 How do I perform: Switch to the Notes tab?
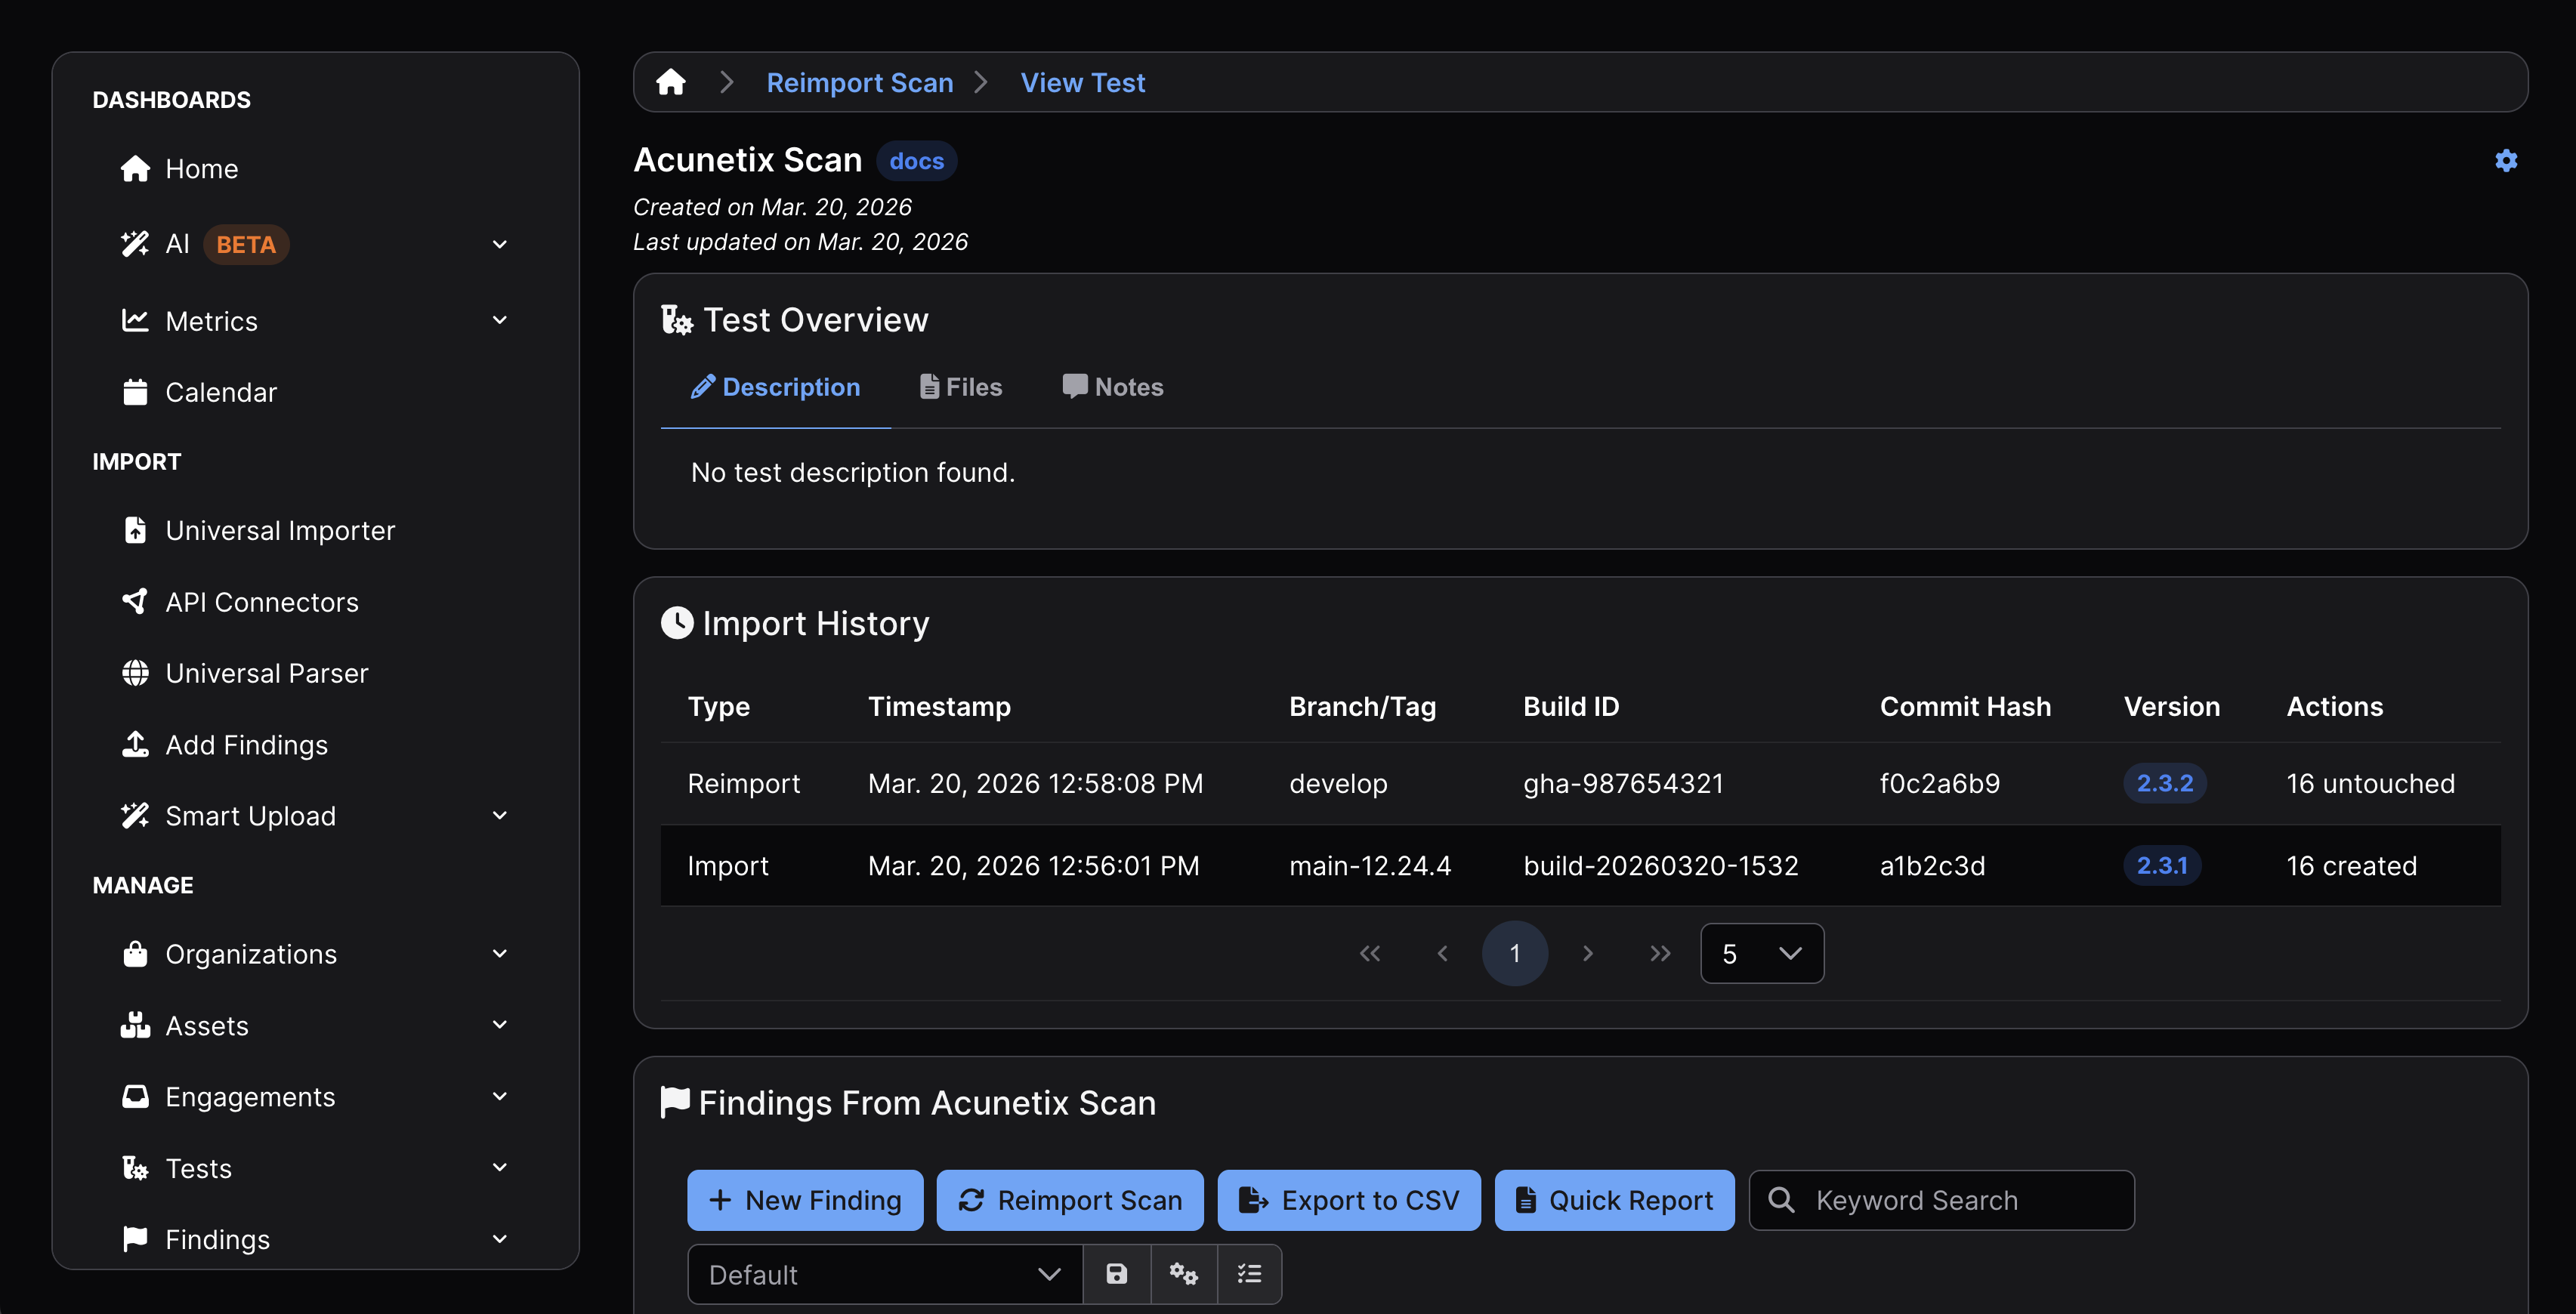click(x=1112, y=387)
